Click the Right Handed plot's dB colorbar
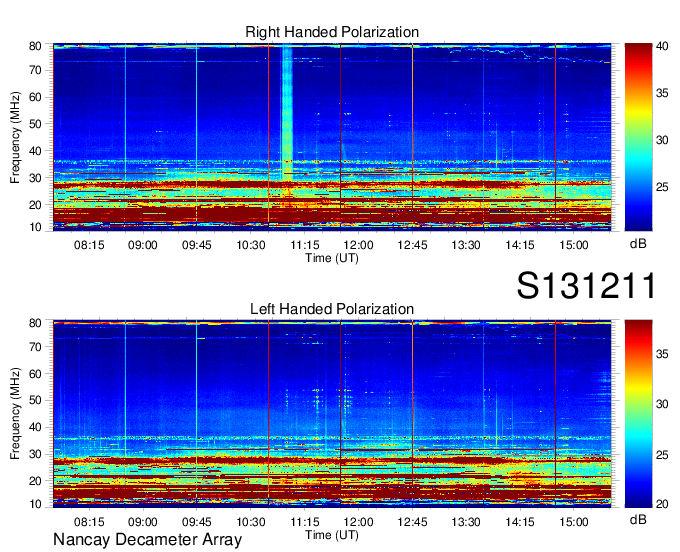 (x=638, y=137)
